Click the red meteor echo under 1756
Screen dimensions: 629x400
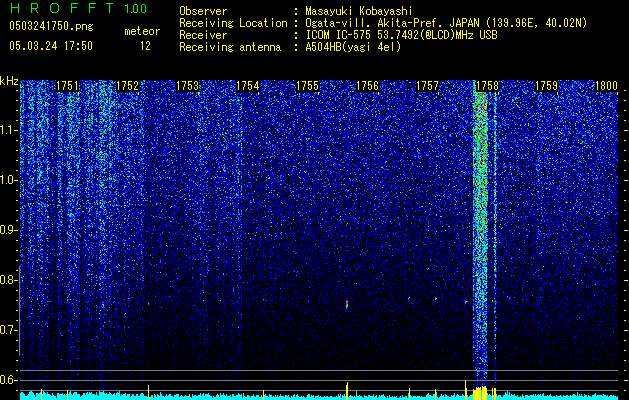click(x=347, y=304)
